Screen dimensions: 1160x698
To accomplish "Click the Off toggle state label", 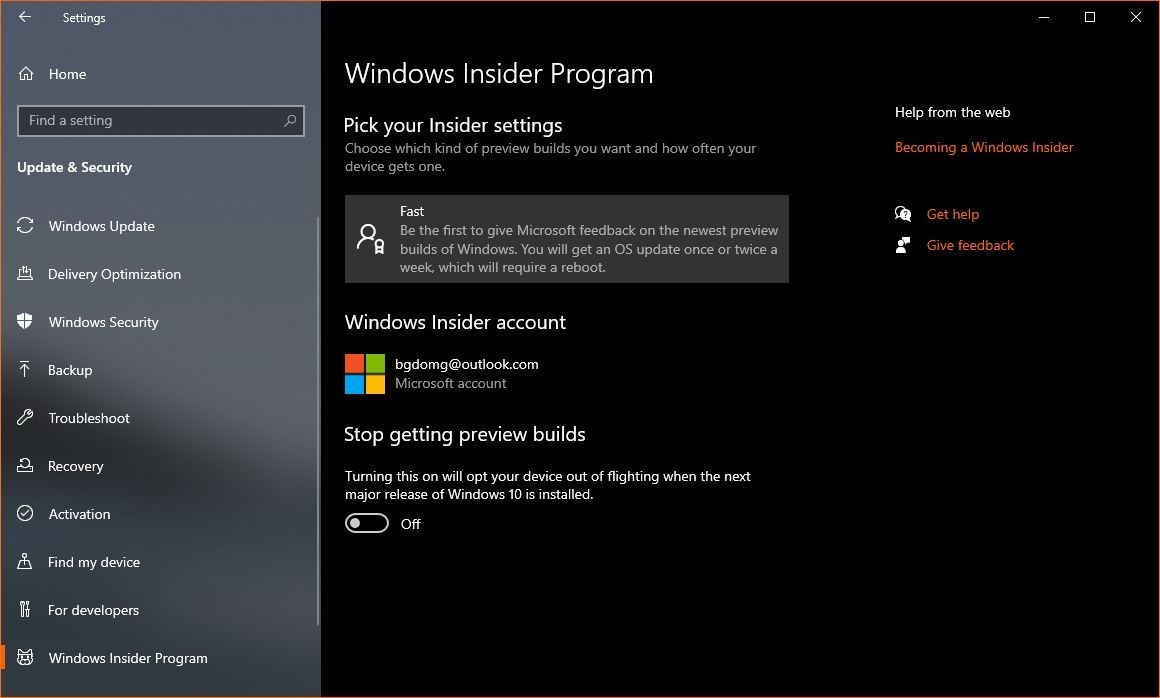I will 411,524.
